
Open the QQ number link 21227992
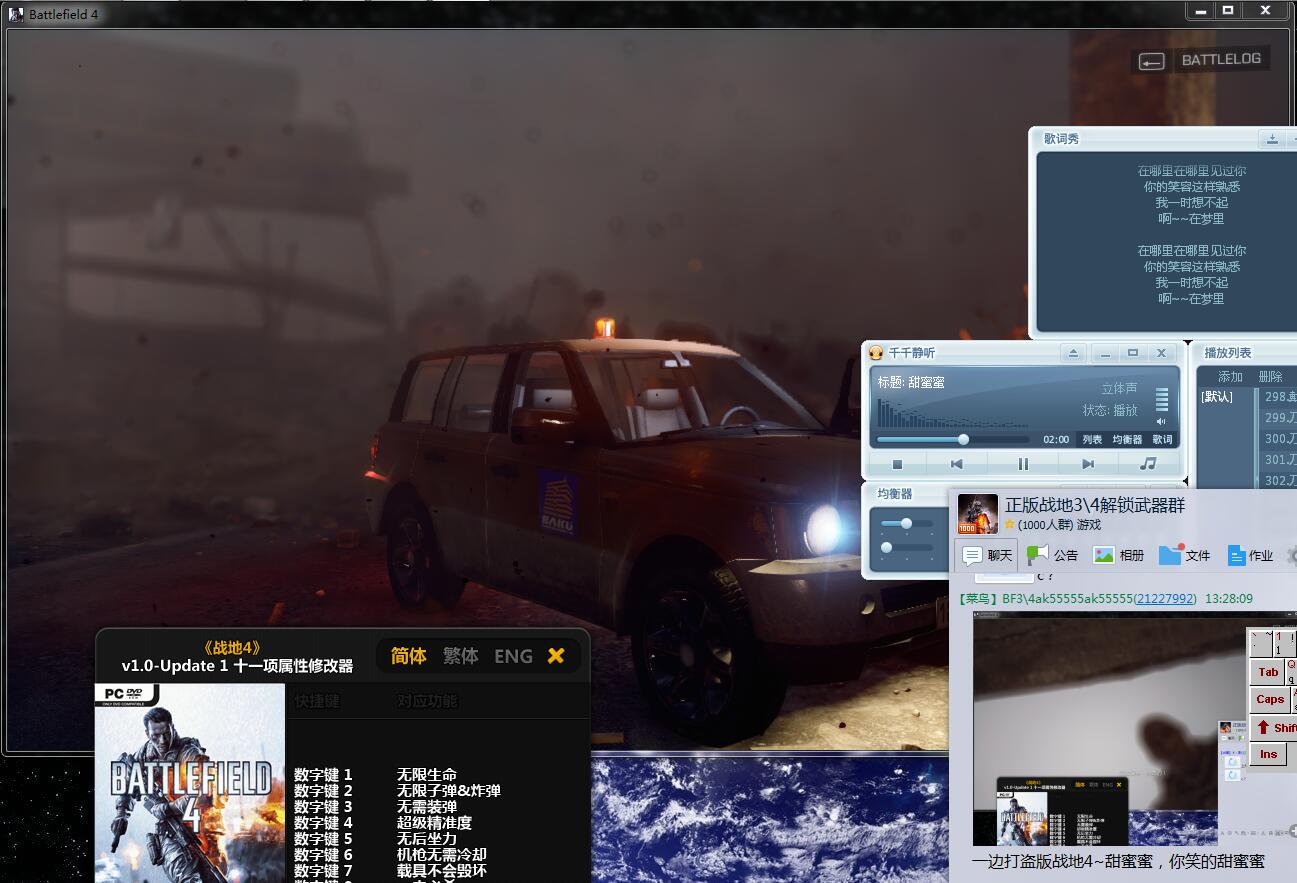click(1165, 598)
